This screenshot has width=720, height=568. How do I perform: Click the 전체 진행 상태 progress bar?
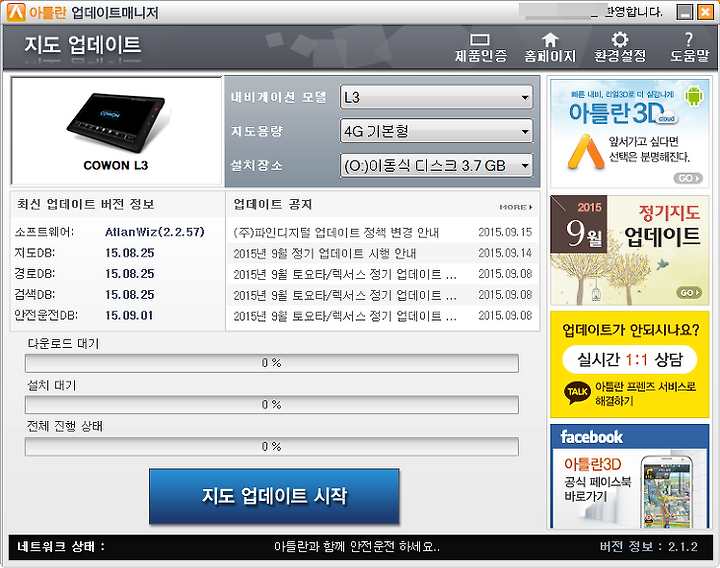[x=272, y=447]
